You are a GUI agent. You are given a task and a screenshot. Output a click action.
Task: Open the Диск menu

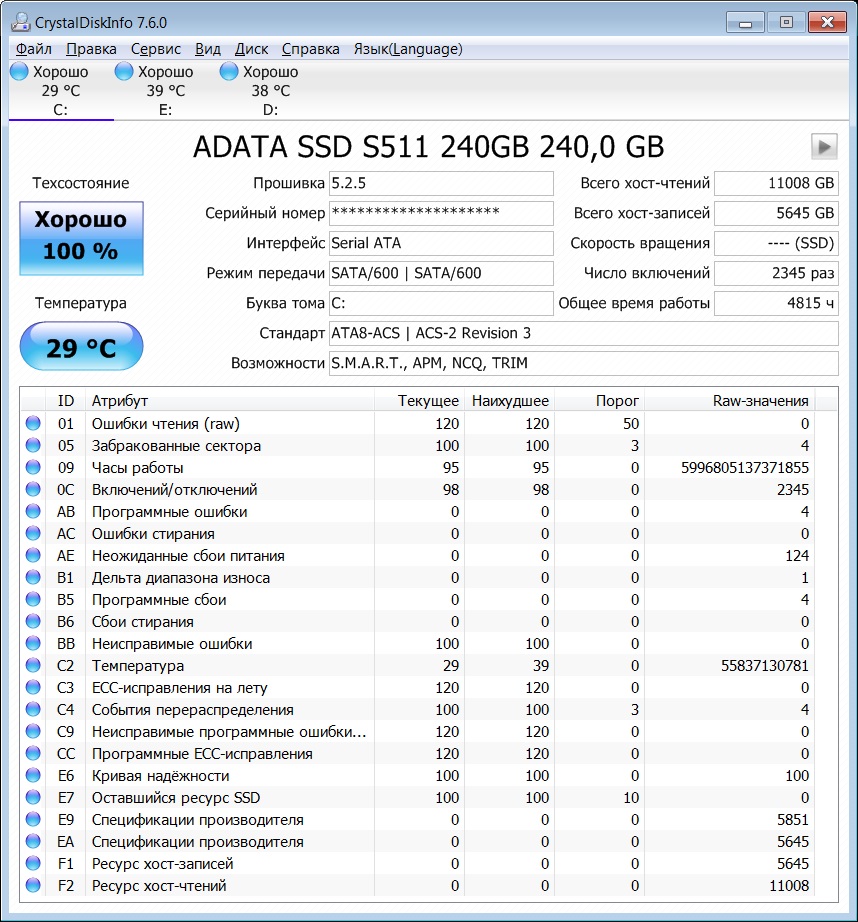coord(251,49)
